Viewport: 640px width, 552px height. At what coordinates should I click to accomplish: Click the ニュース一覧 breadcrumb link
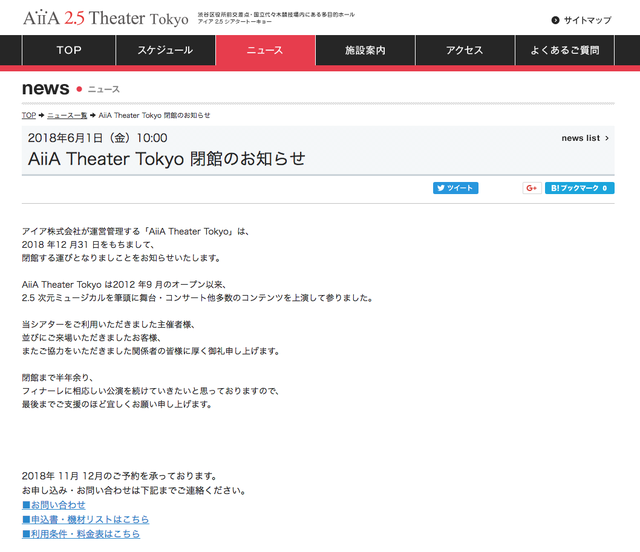pos(67,115)
